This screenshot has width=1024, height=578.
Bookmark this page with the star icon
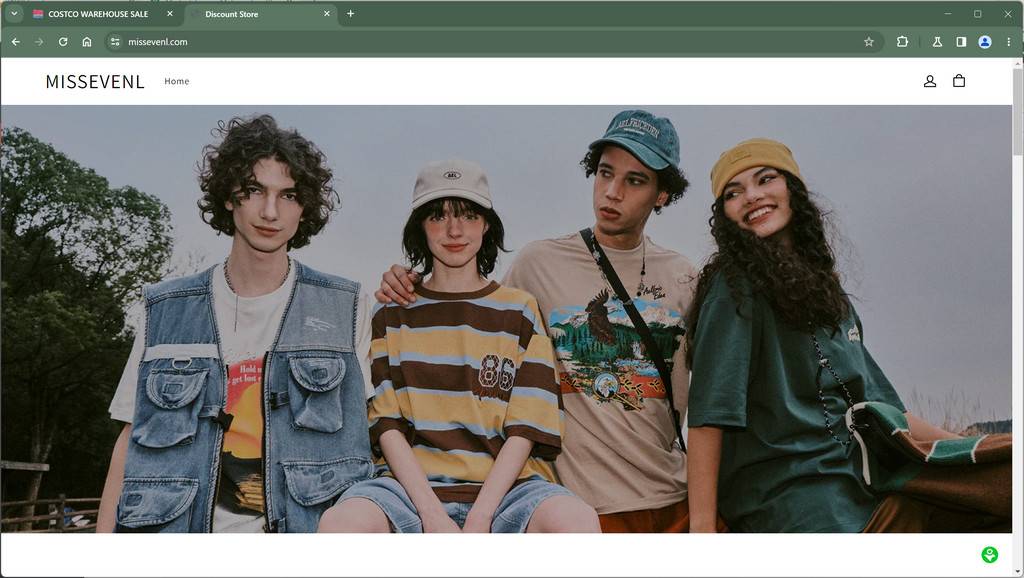[868, 42]
